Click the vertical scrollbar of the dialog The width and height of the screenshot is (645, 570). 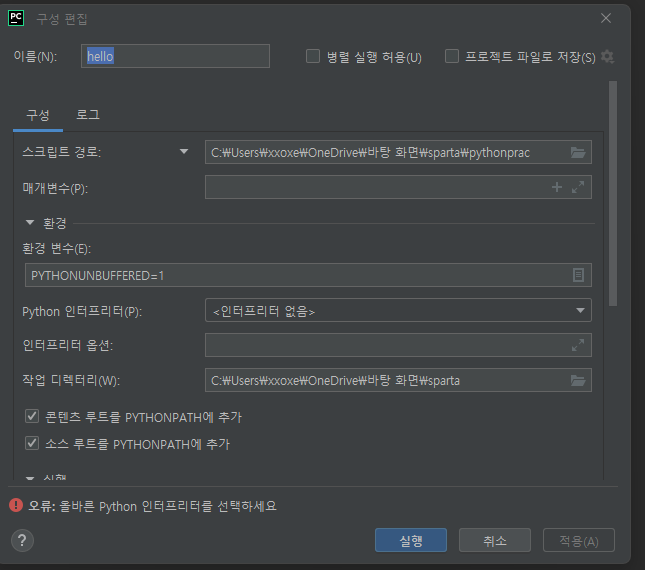613,193
